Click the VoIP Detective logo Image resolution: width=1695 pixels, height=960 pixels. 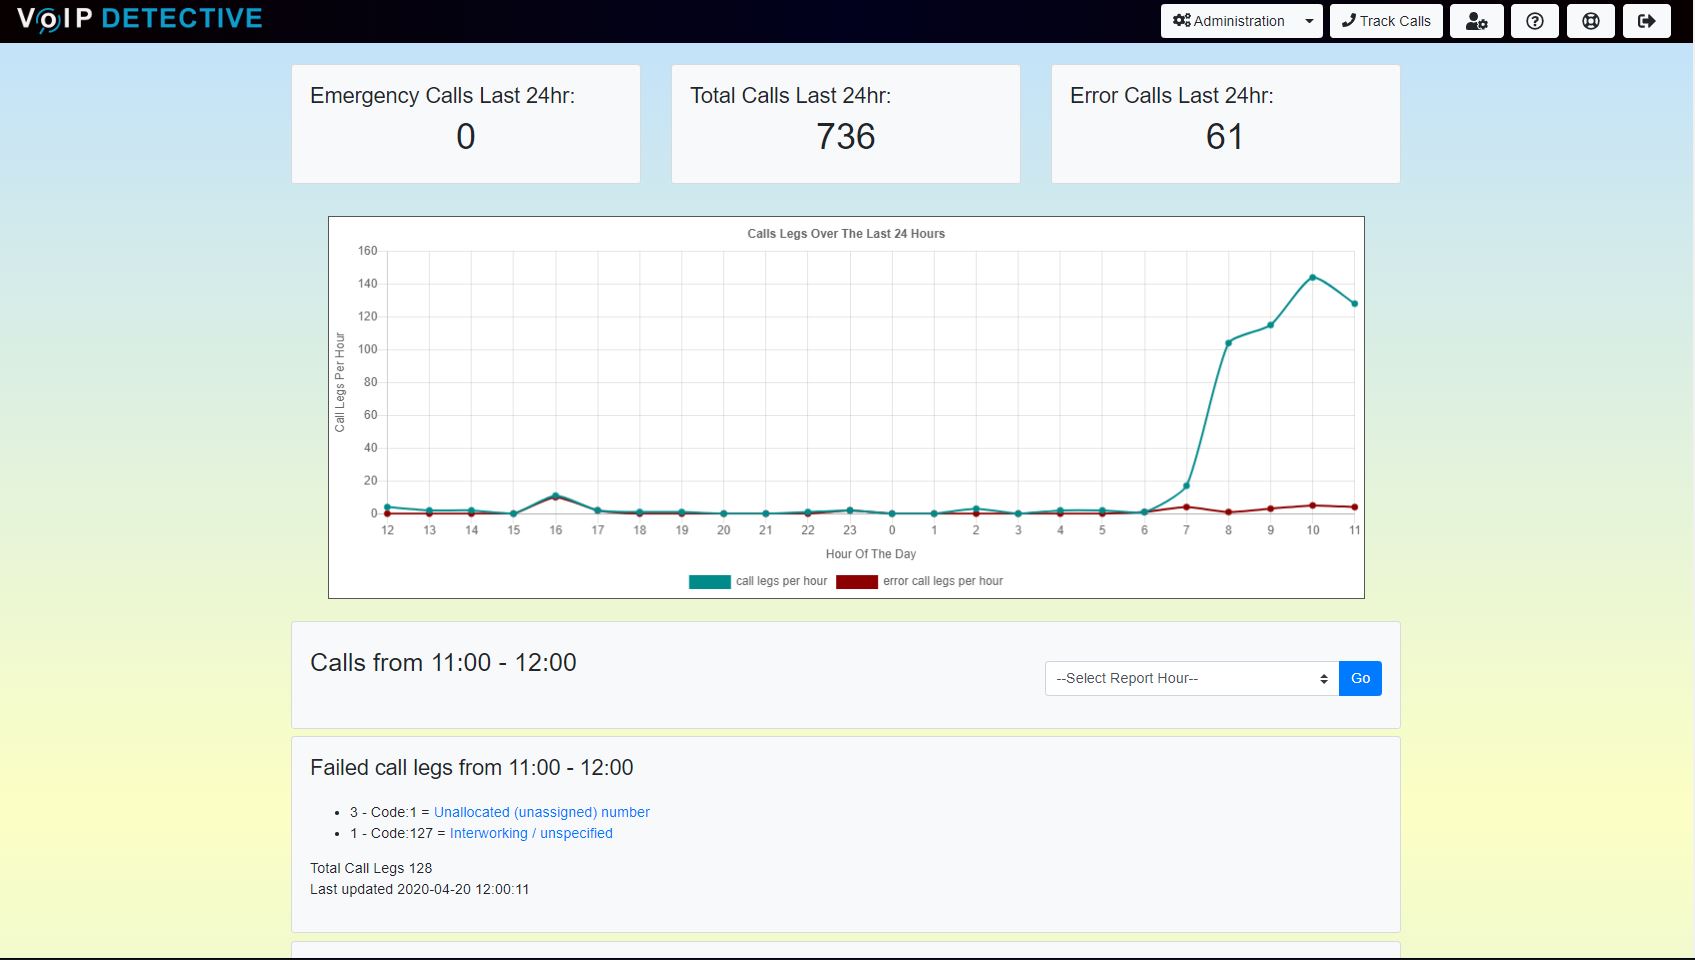tap(139, 19)
